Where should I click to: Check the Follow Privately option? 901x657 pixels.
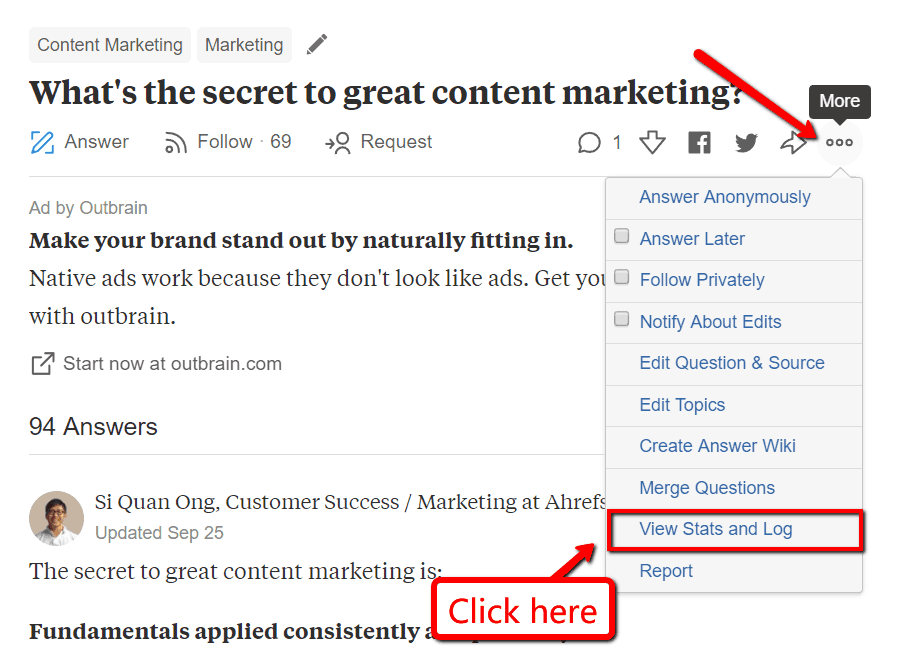pos(621,277)
